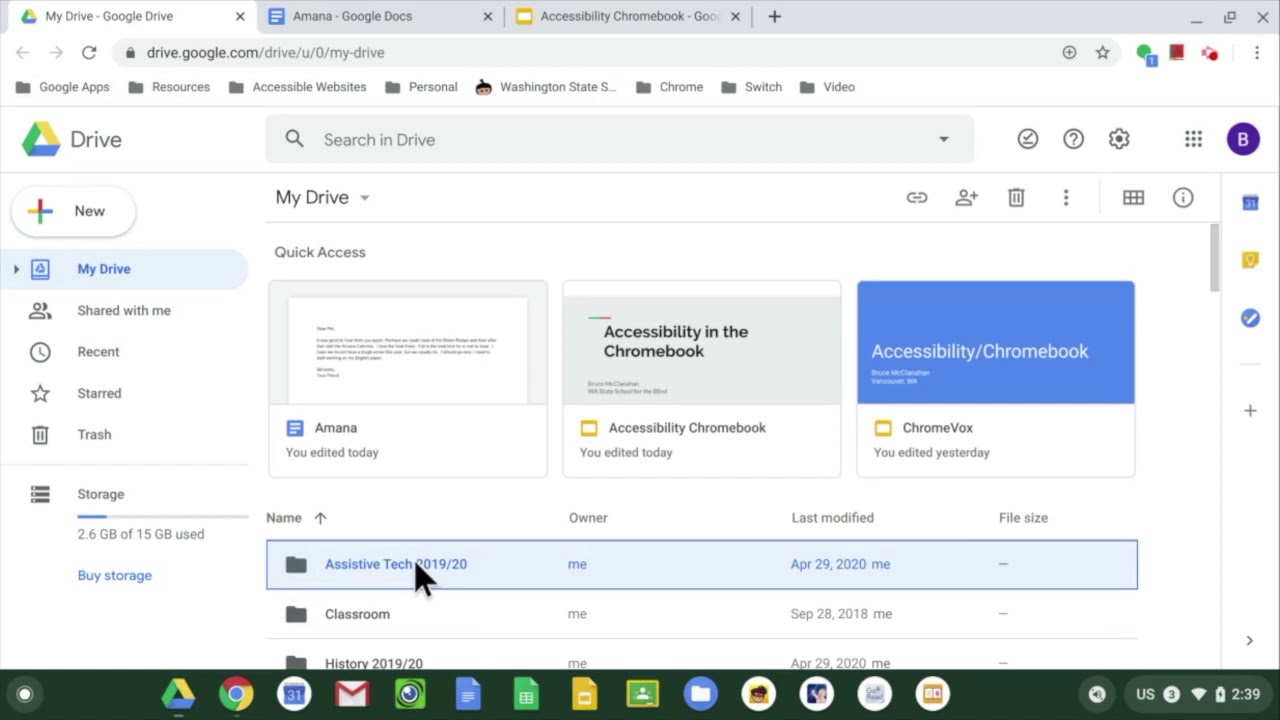Open the Accessibility Chromebook quick access card
This screenshot has width=1280, height=720.
click(x=702, y=379)
